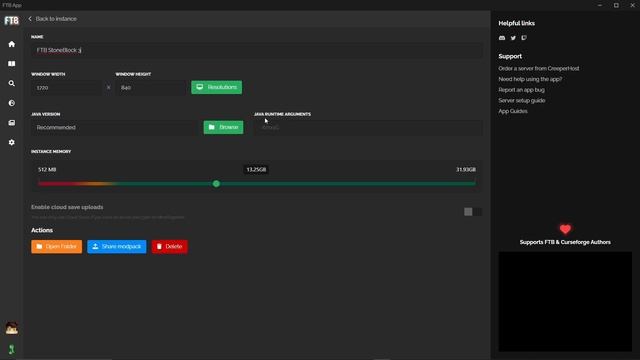Browse for a Java version
Screen dimensions: 640x360
pyautogui.click(x=223, y=127)
